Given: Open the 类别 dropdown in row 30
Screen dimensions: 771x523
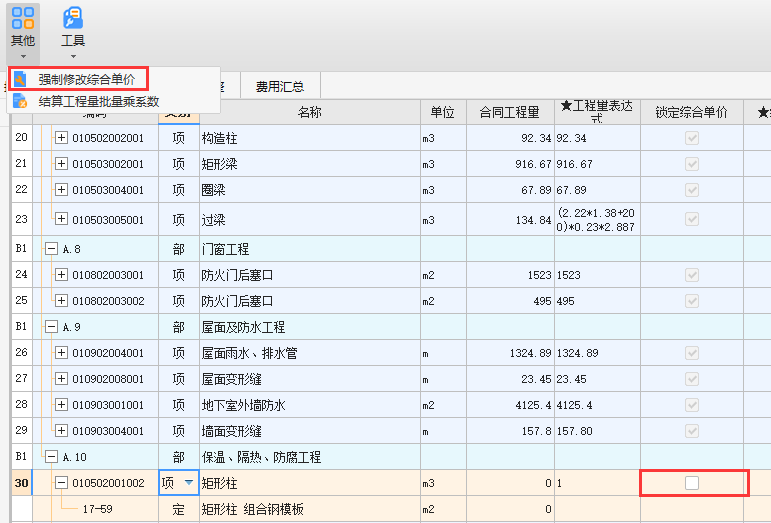Looking at the screenshot, I should (x=189, y=483).
